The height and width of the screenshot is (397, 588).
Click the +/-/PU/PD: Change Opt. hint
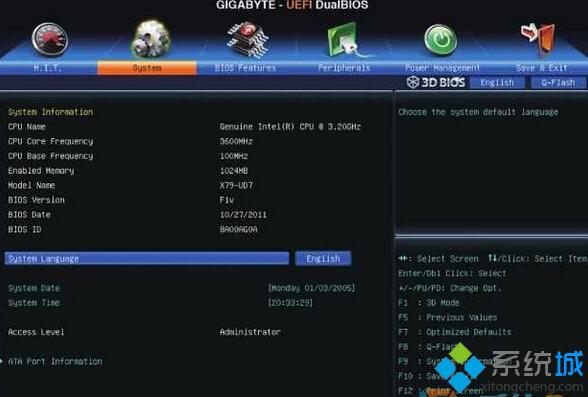coord(450,288)
